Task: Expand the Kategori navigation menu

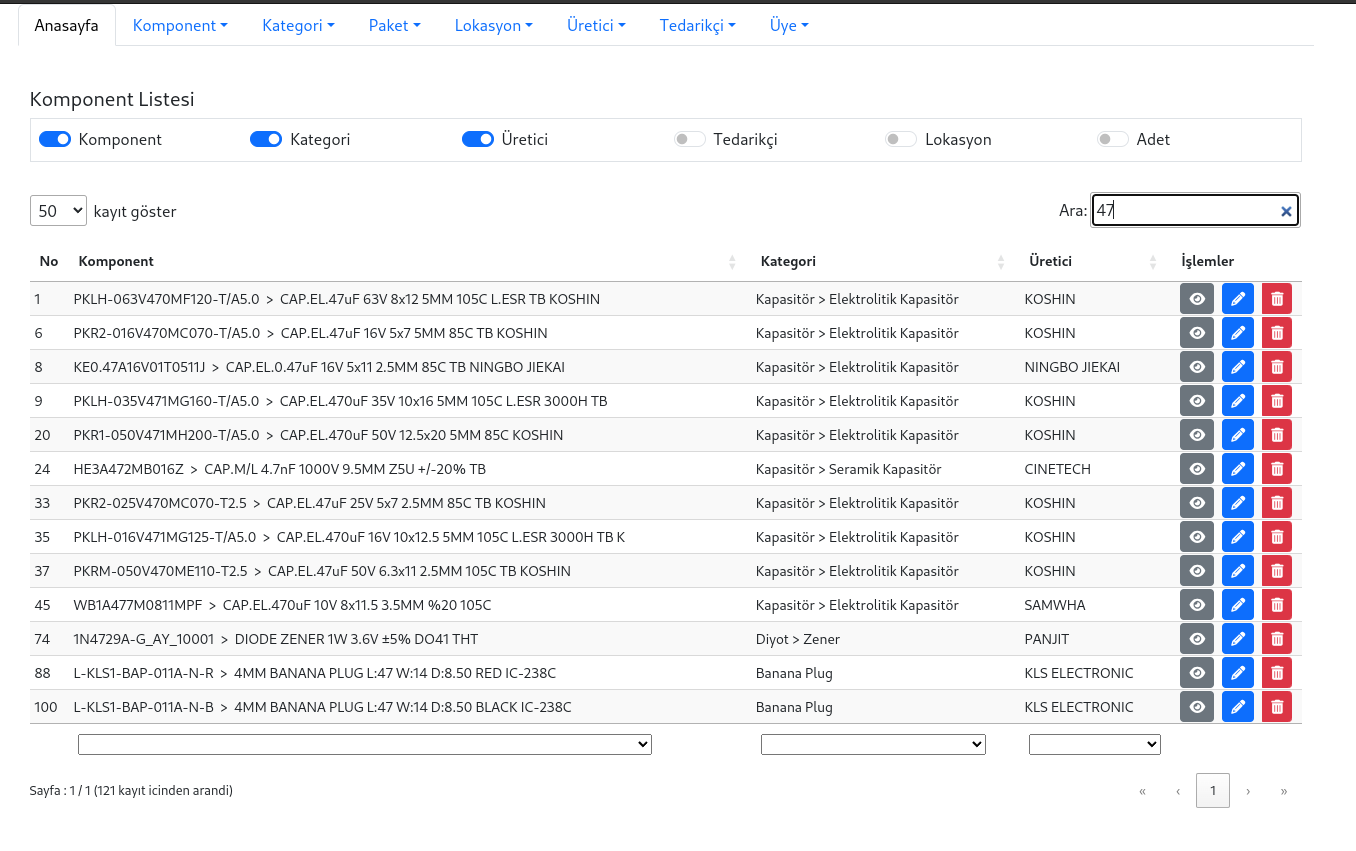Action: click(x=298, y=25)
